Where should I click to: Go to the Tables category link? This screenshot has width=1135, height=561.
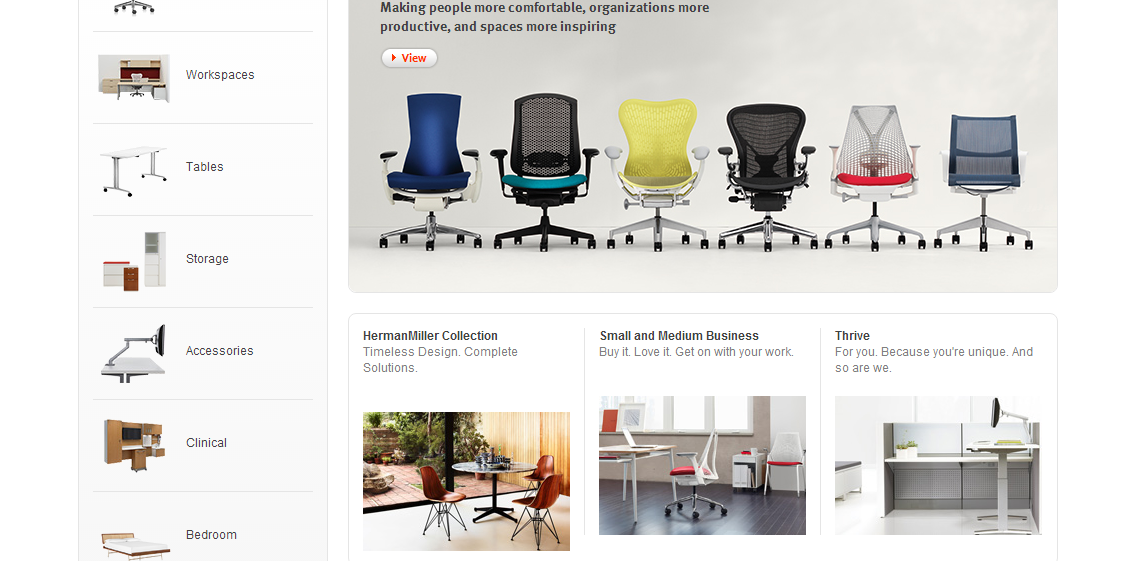pos(204,166)
